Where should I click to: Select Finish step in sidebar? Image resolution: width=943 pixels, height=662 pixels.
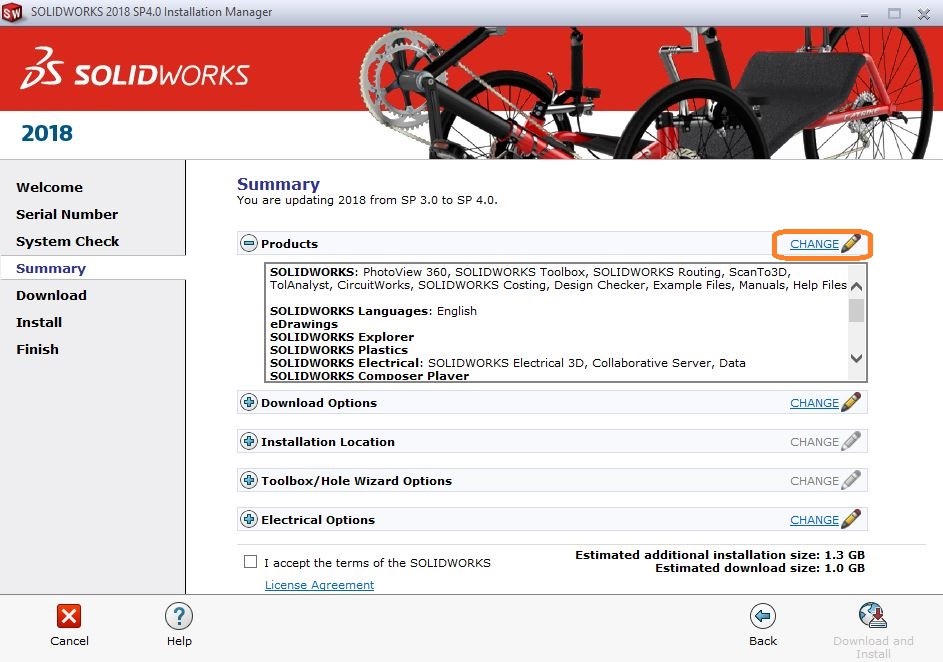tap(37, 349)
